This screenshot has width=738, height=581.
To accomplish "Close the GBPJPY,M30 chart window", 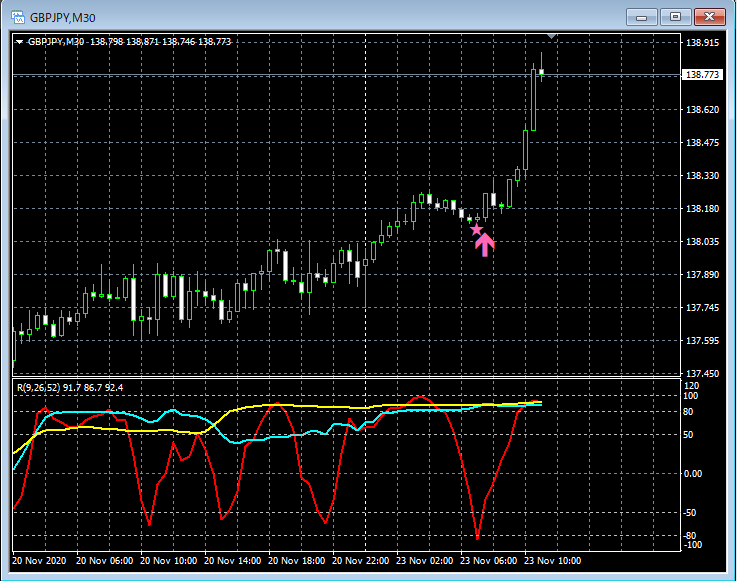I will click(709, 17).
